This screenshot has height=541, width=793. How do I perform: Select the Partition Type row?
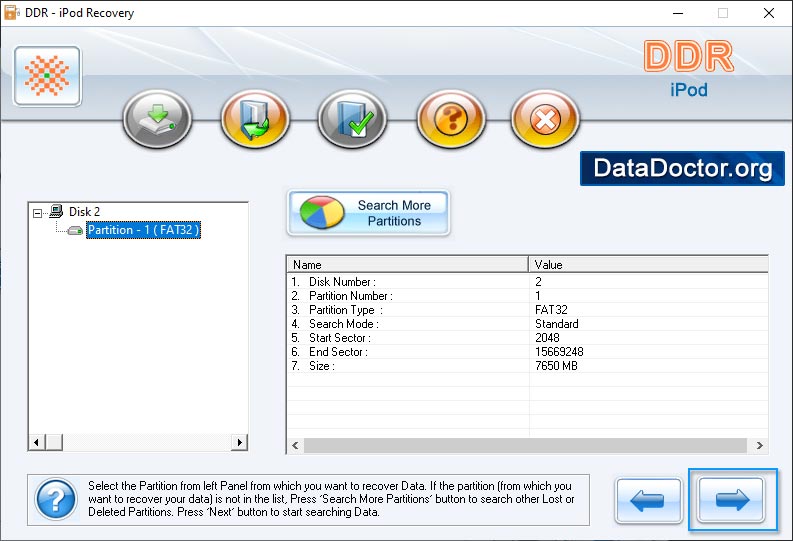click(527, 310)
